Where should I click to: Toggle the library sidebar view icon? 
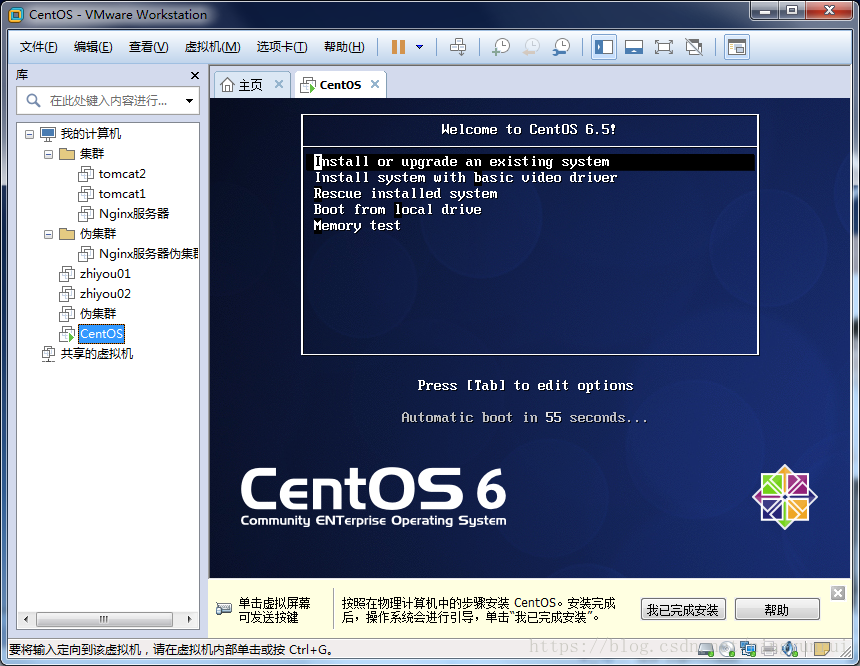click(603, 47)
